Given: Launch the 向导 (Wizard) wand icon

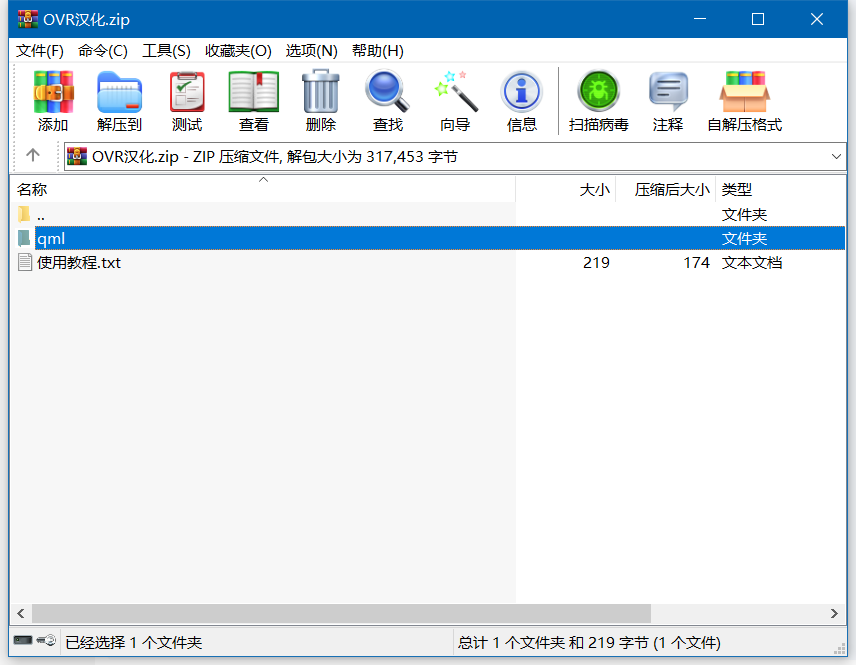Looking at the screenshot, I should [454, 101].
